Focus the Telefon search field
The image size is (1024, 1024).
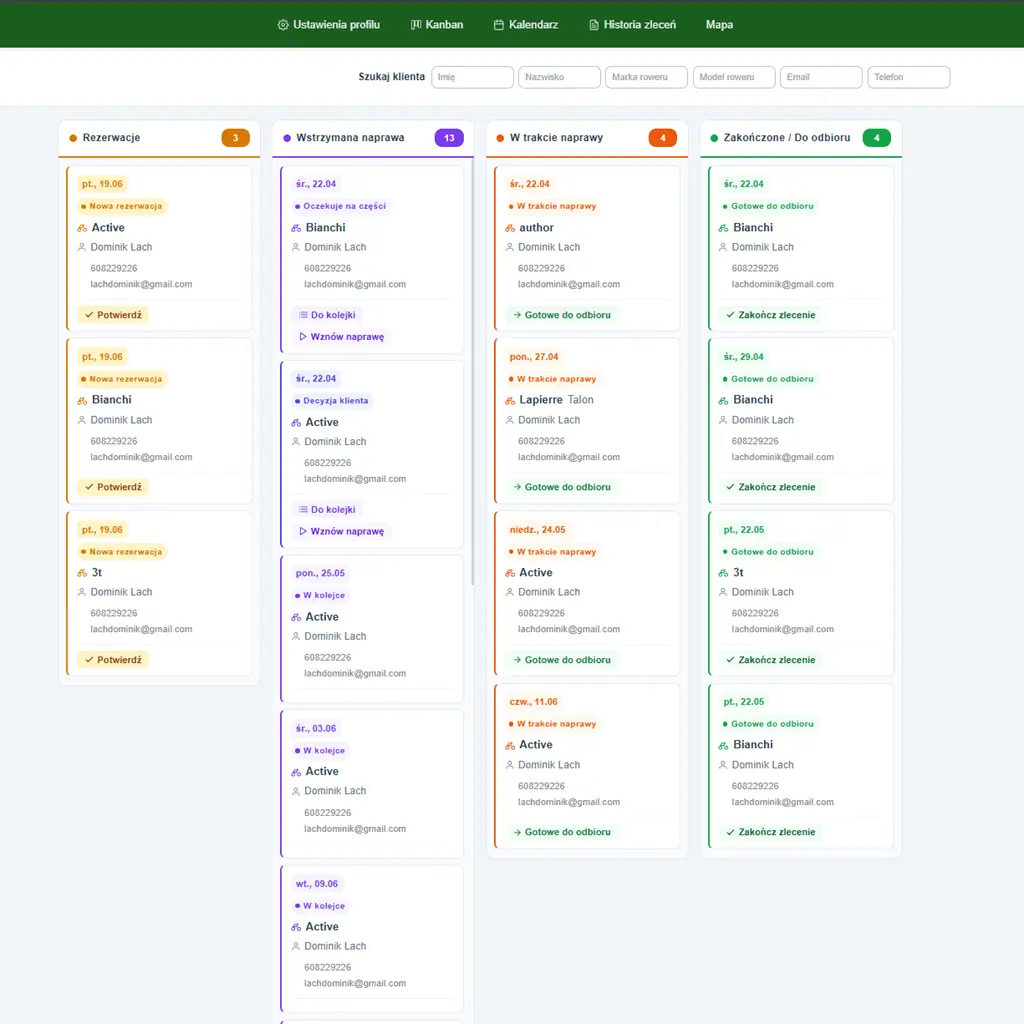[908, 77]
